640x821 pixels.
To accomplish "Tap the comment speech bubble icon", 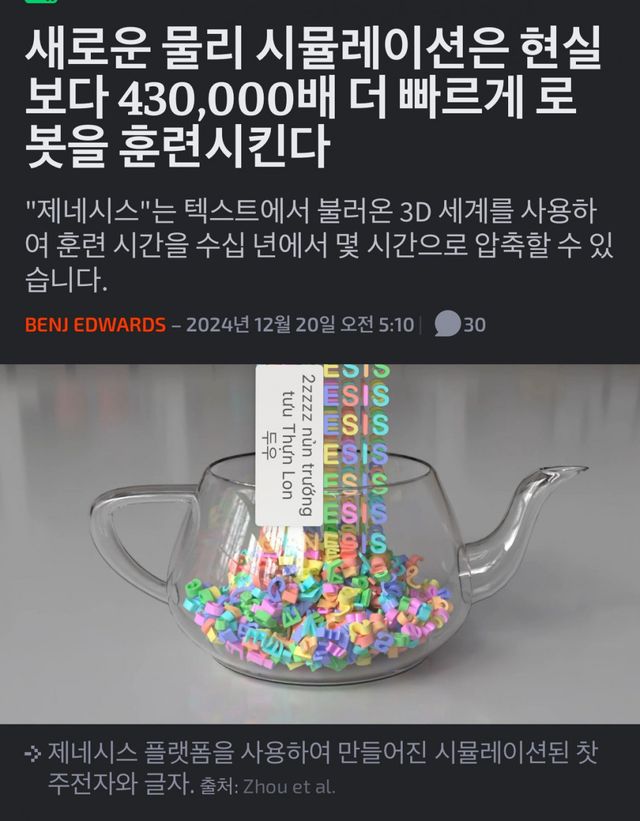I will click(447, 324).
